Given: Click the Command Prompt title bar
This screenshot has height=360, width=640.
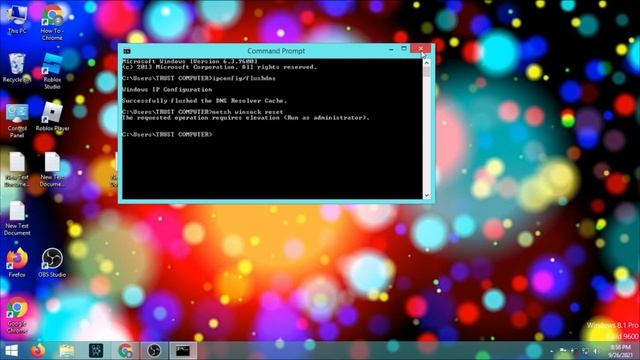Looking at the screenshot, I should pyautogui.click(x=276, y=51).
